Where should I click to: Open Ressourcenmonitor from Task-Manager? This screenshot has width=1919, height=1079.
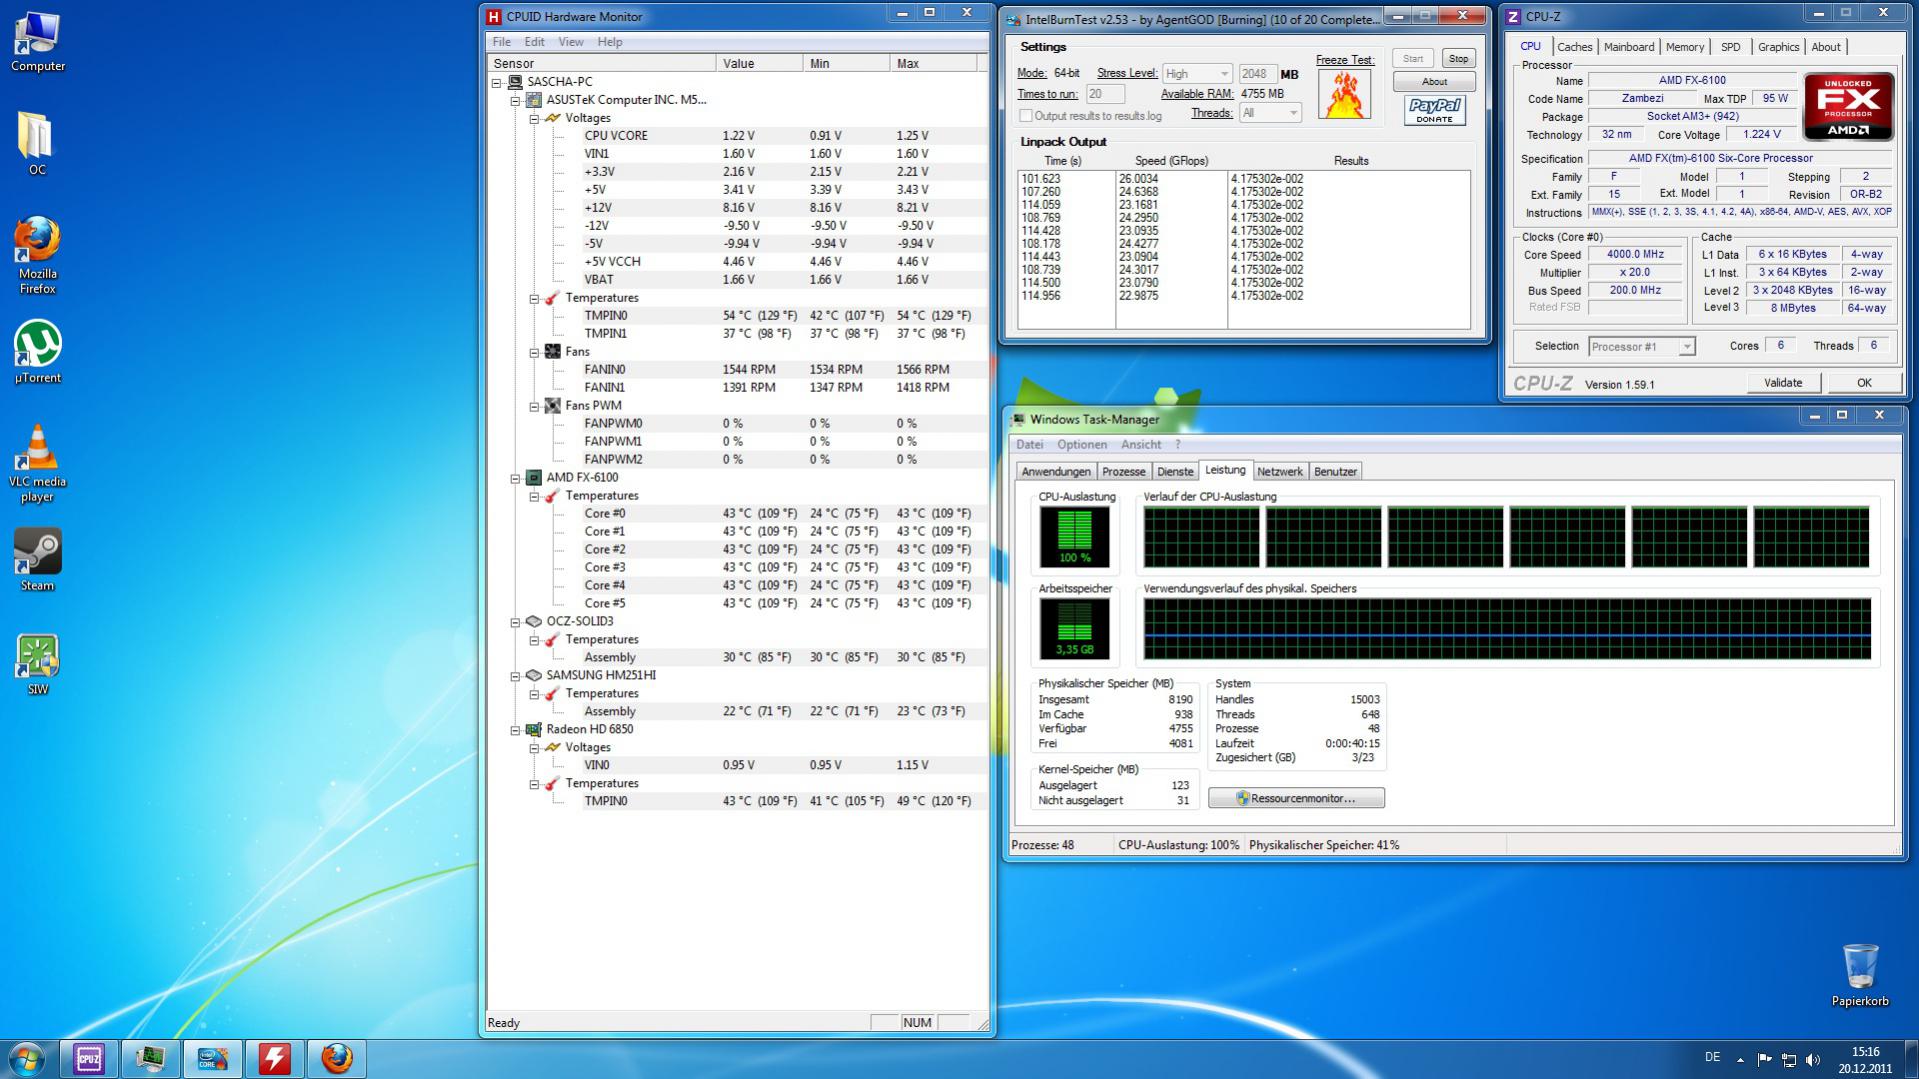click(x=1296, y=798)
